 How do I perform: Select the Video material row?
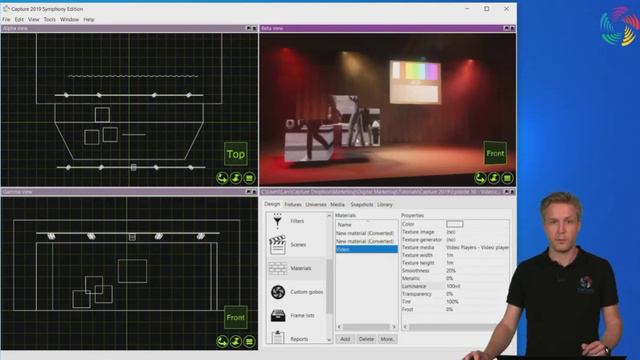(367, 249)
